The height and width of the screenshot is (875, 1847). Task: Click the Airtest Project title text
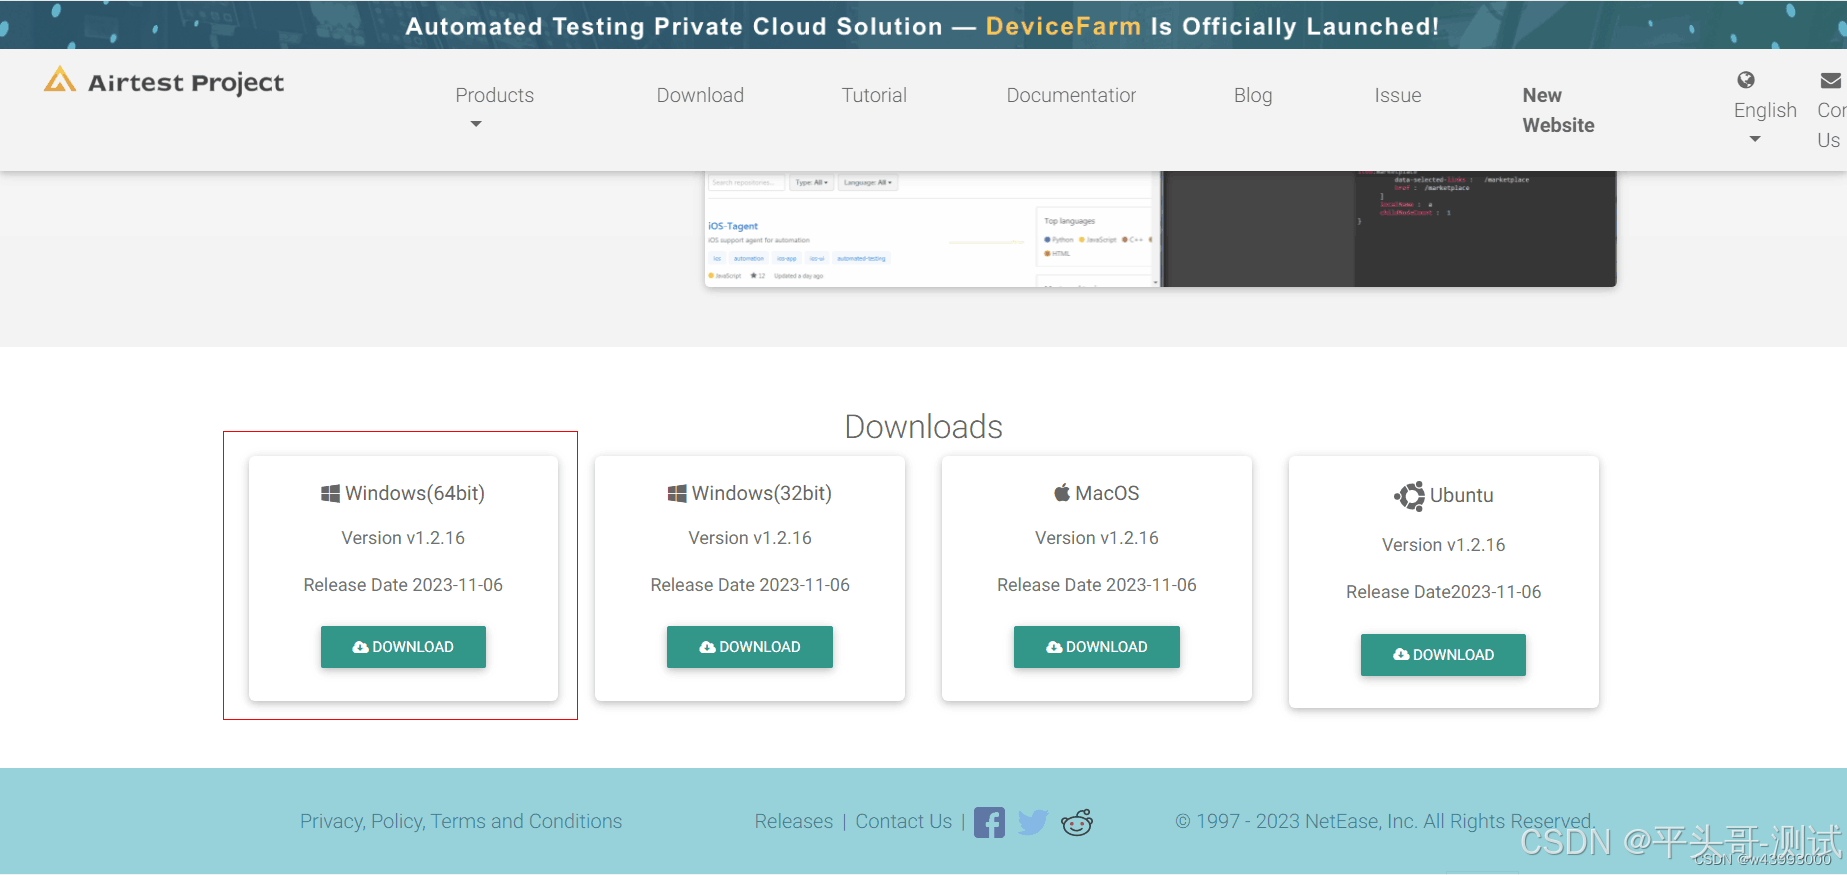(186, 83)
